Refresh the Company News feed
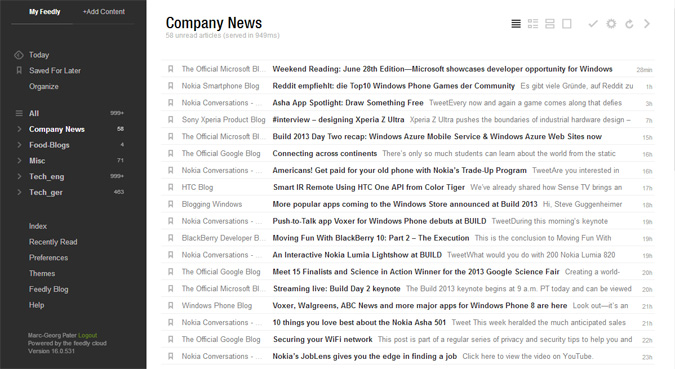 tap(629, 24)
